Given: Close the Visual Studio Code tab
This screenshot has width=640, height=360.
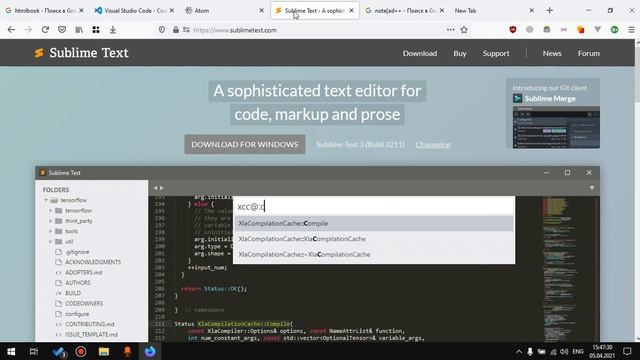Looking at the screenshot, I should [x=171, y=11].
